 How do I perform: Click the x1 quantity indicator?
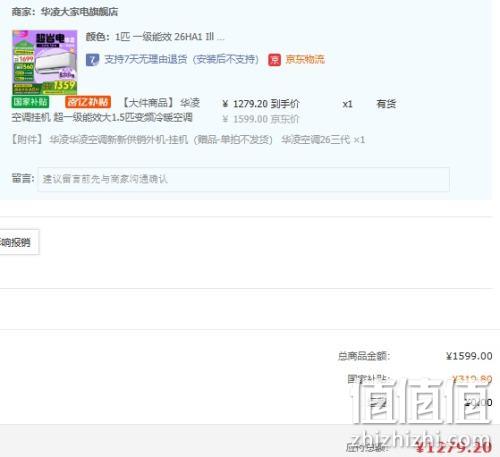(347, 104)
